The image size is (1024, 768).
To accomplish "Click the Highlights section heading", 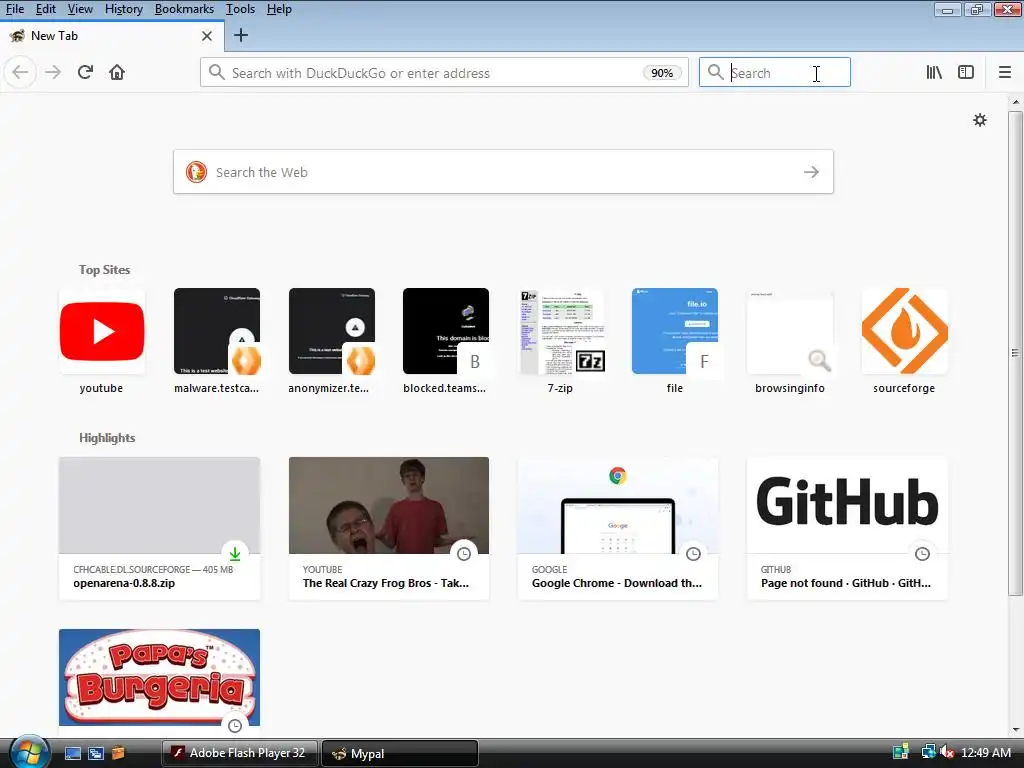I will (107, 438).
